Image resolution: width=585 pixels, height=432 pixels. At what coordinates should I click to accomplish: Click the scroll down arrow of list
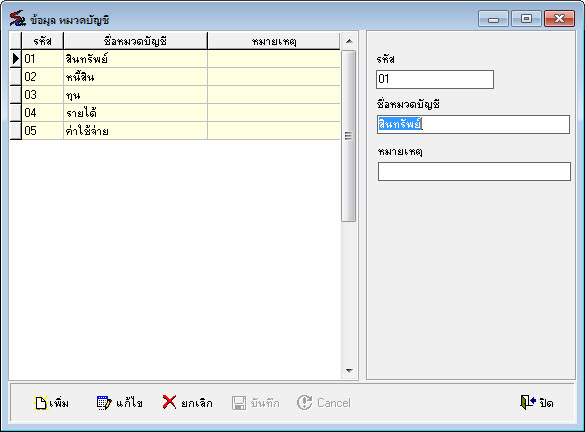349,370
